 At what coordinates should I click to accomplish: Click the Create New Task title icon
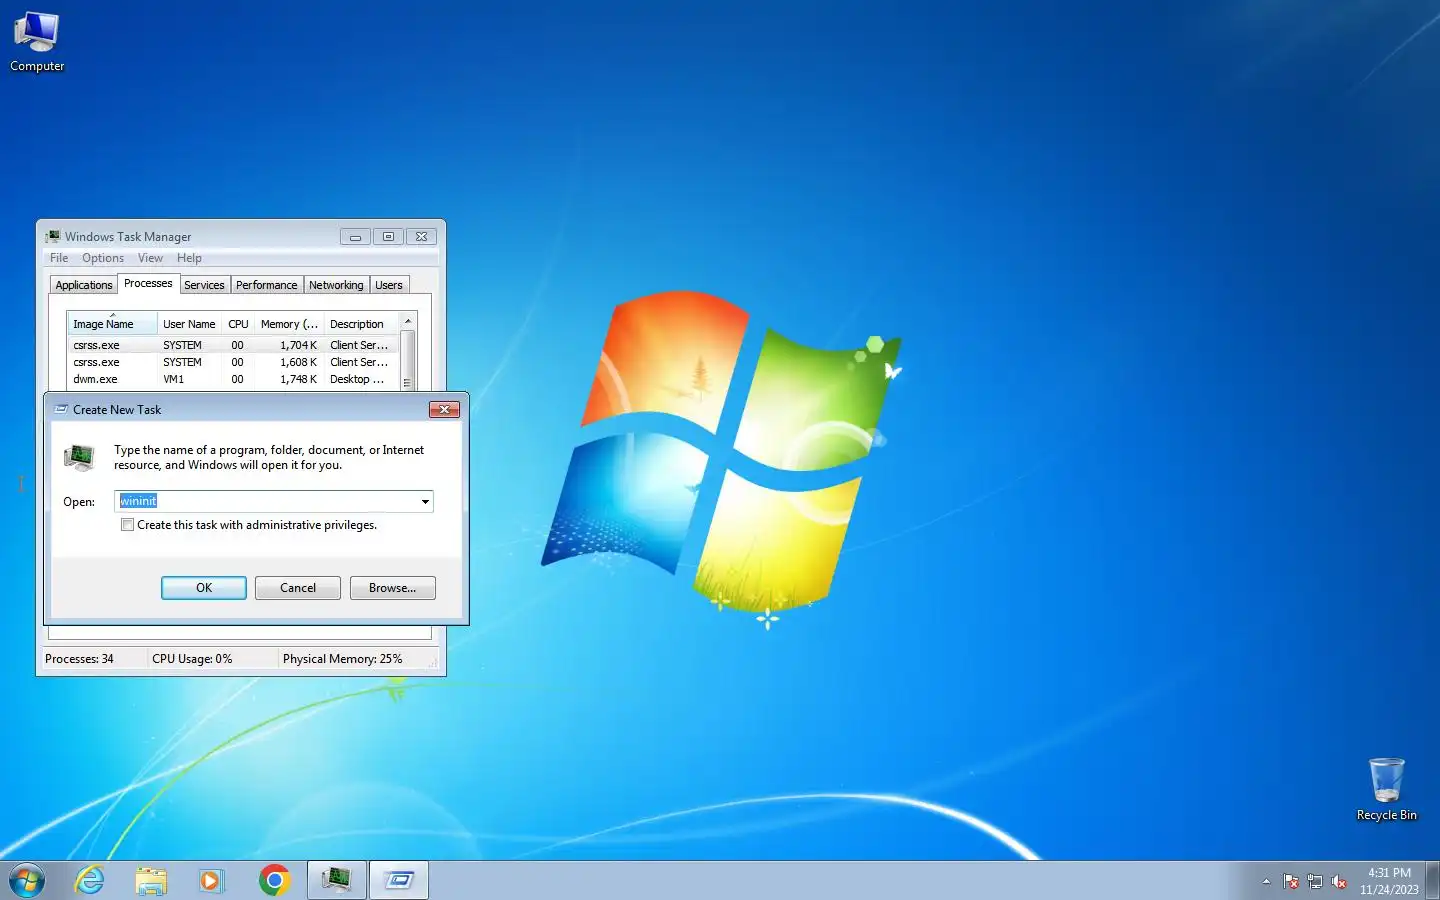point(61,409)
